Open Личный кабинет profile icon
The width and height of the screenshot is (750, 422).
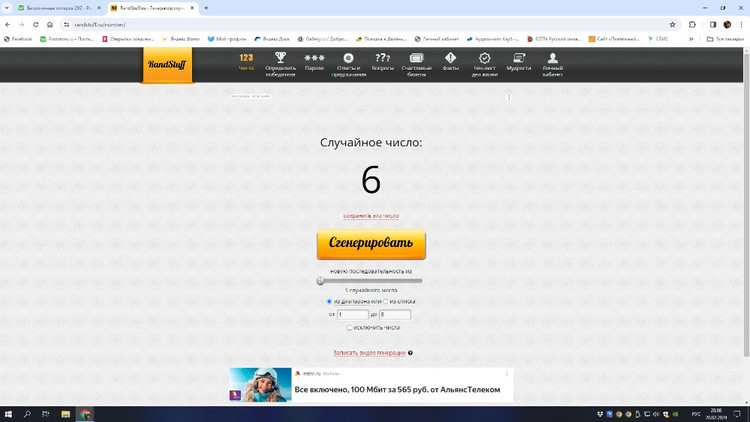click(552, 61)
